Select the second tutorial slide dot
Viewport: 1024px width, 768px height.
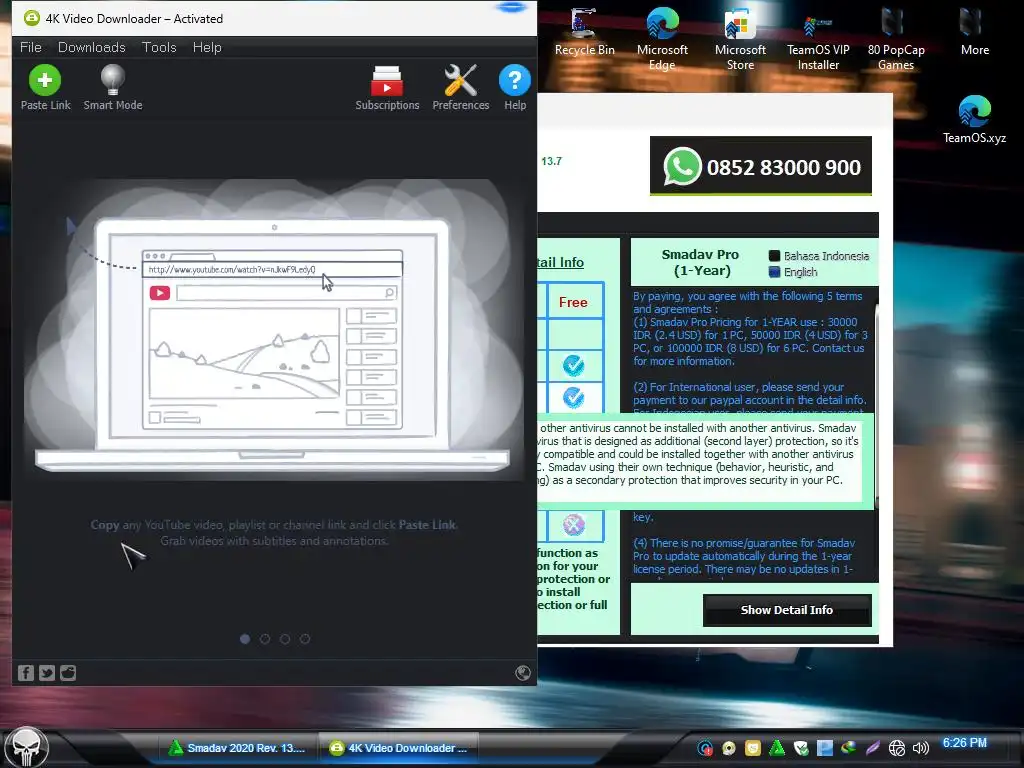pos(265,639)
